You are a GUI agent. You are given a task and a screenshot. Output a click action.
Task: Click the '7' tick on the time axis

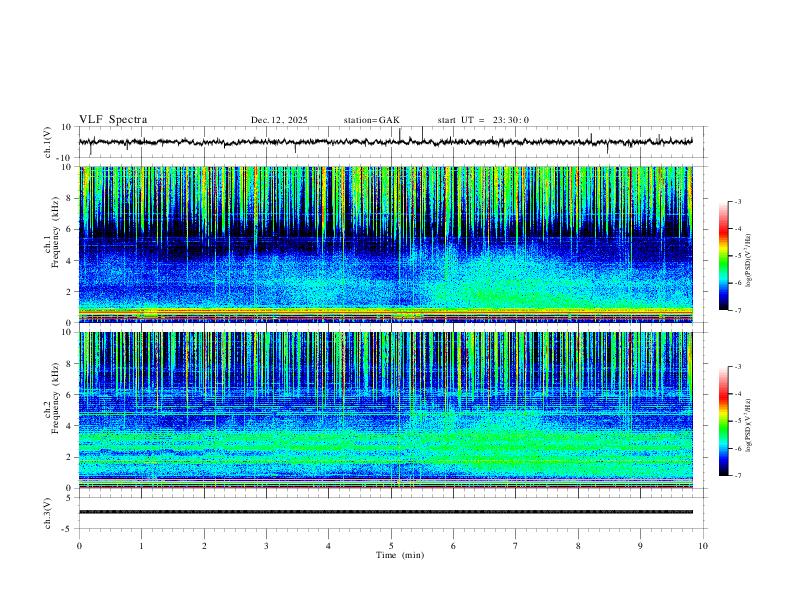coord(516,546)
